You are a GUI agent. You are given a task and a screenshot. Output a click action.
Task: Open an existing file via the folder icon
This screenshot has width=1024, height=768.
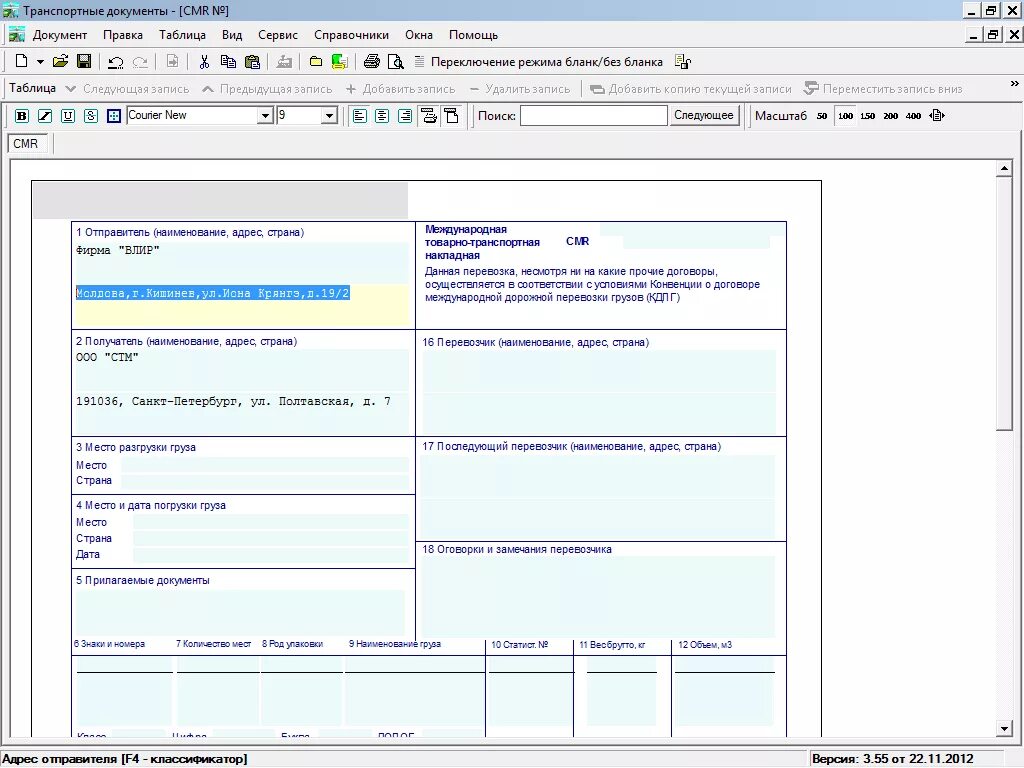(60, 61)
